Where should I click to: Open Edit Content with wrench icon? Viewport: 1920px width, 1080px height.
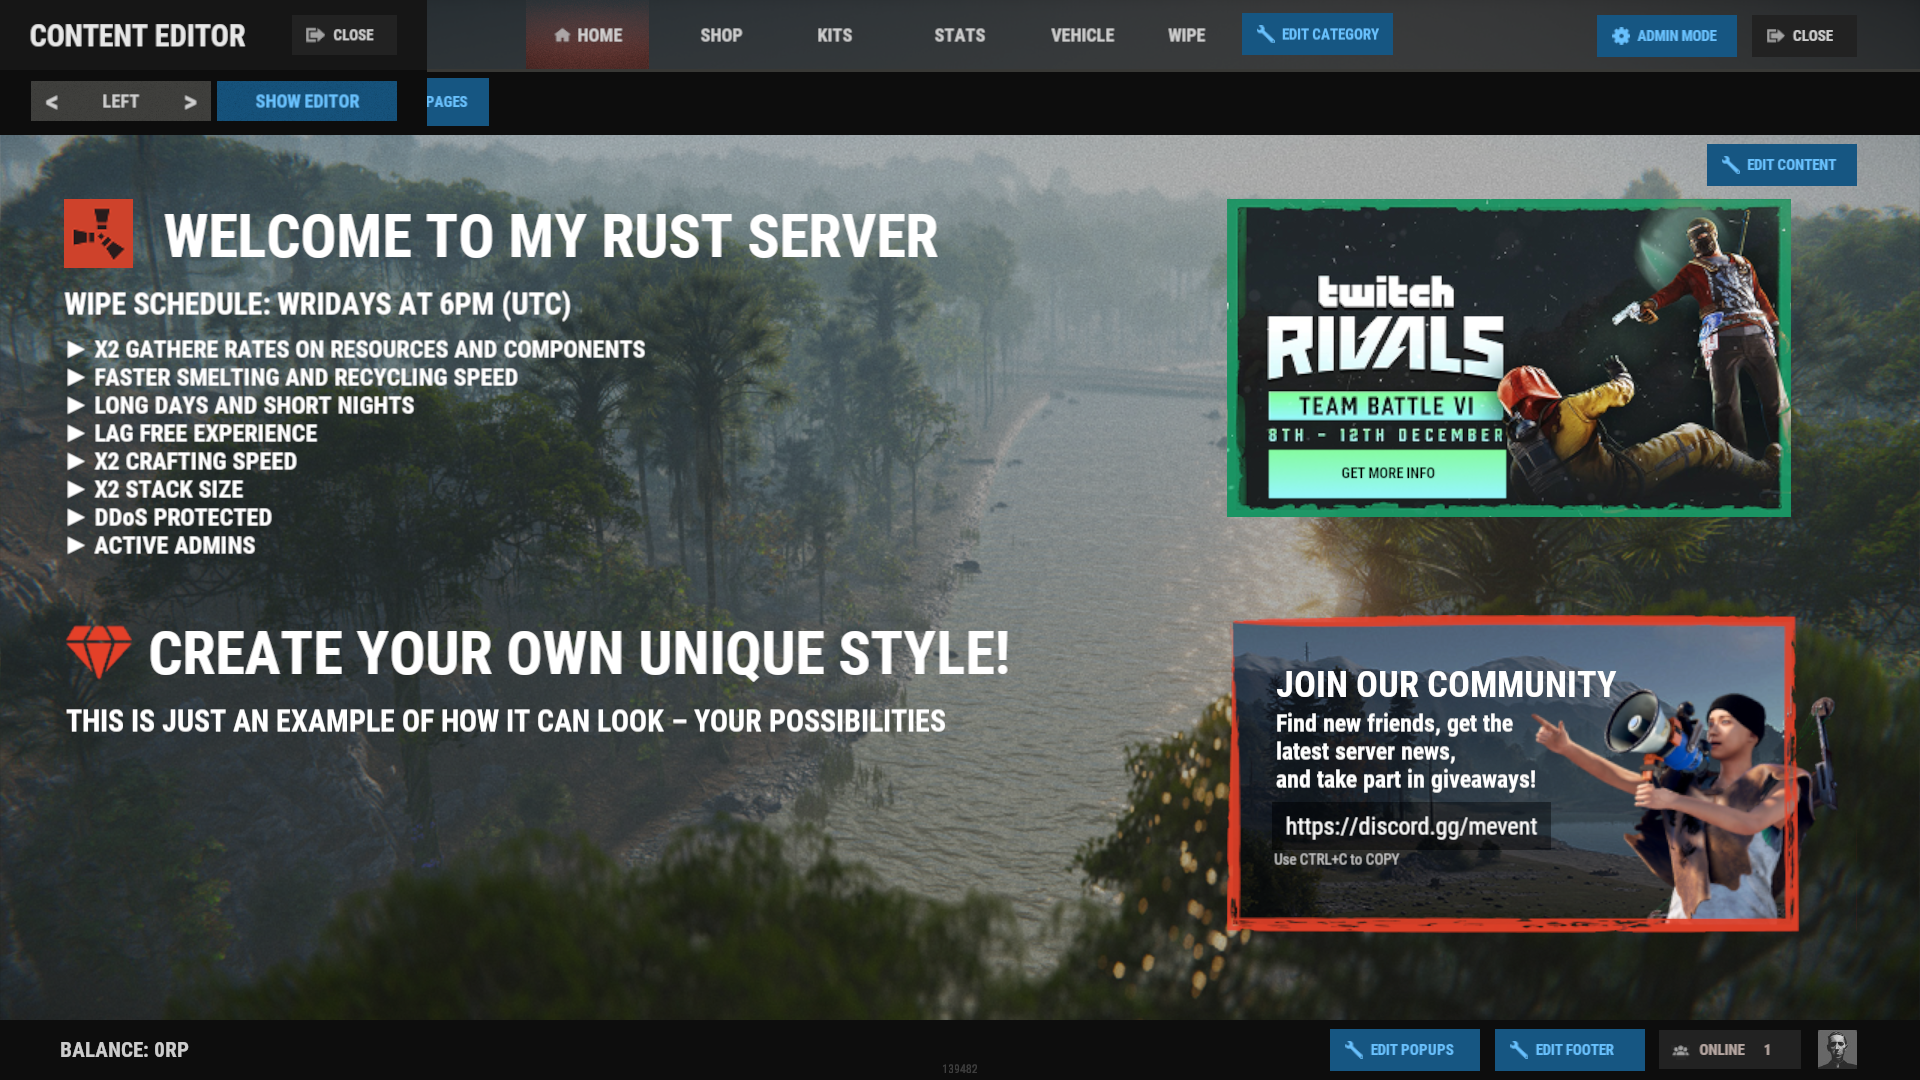pos(1780,165)
